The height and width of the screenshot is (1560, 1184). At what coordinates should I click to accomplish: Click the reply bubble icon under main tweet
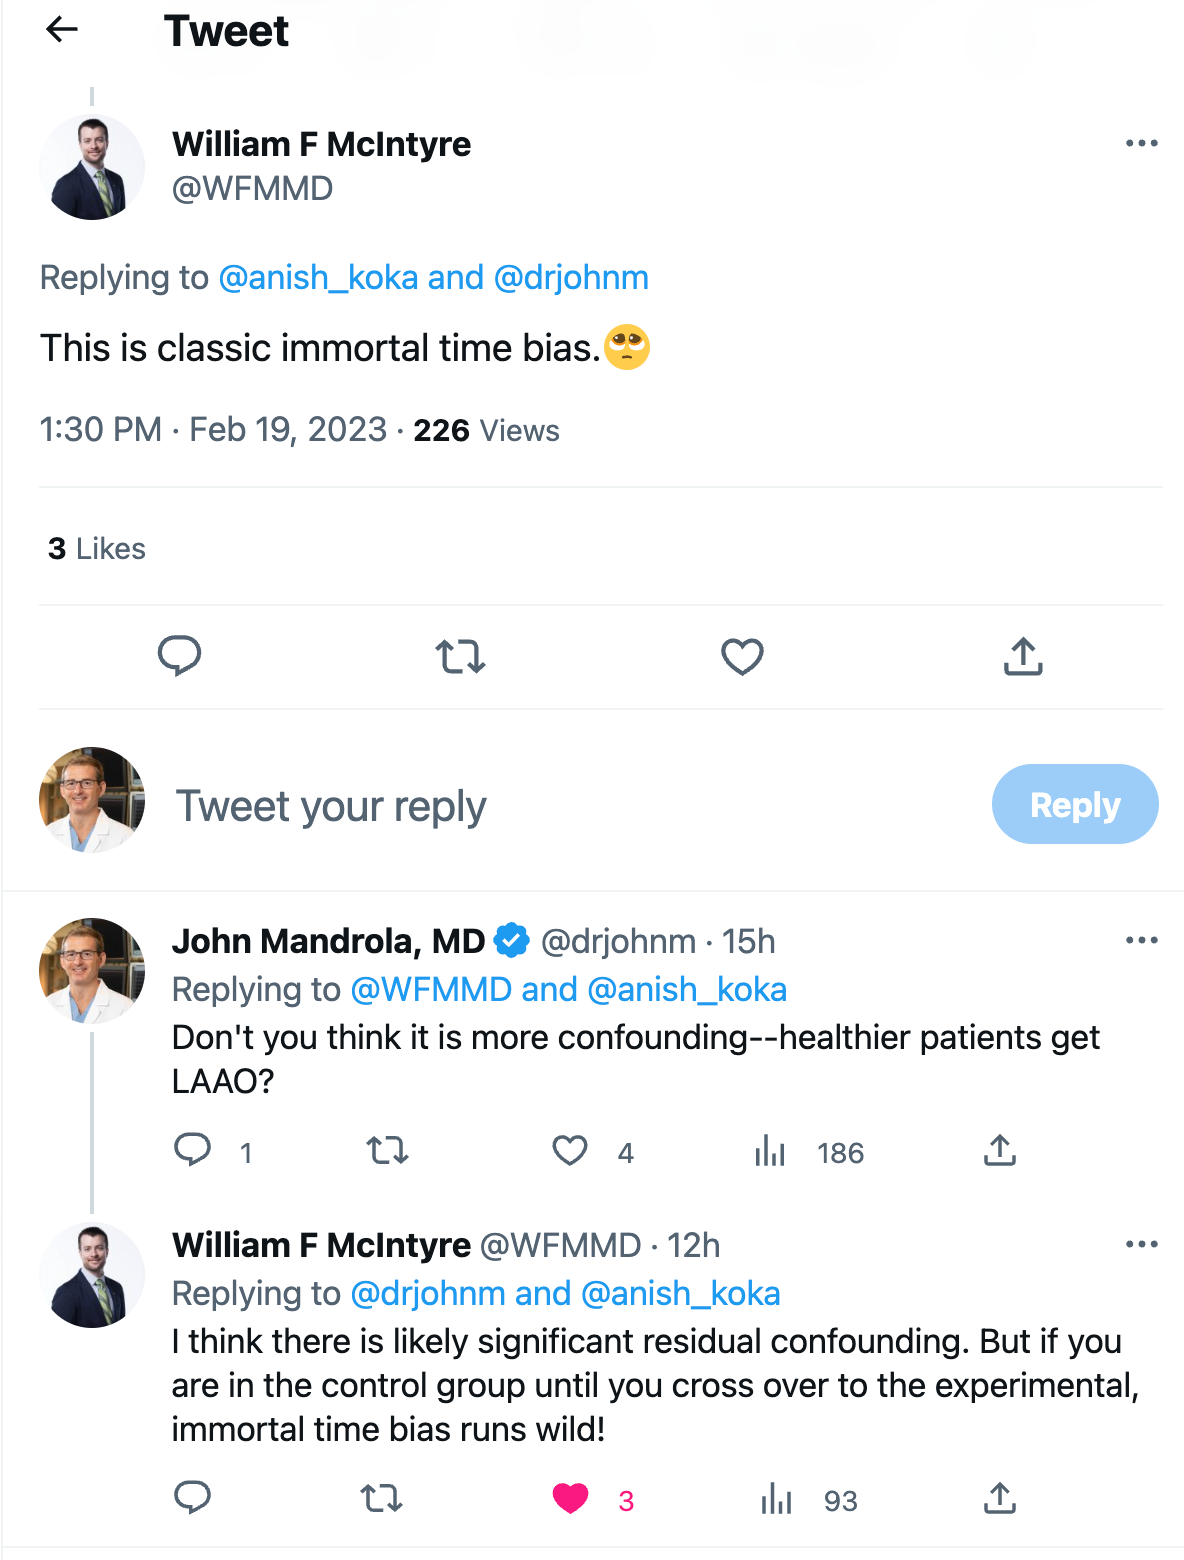click(180, 656)
